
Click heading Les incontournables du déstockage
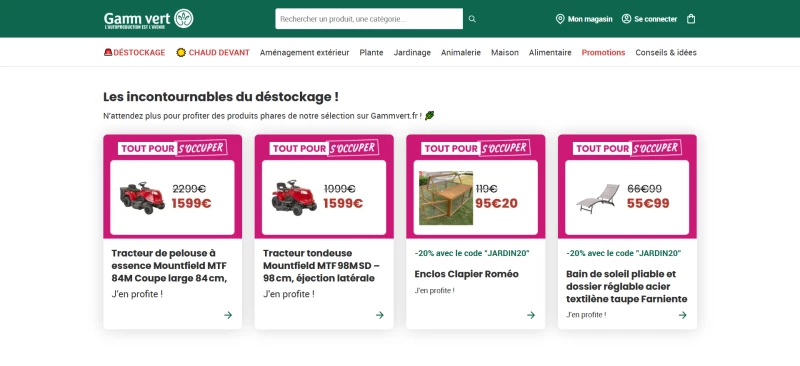[x=220, y=96]
